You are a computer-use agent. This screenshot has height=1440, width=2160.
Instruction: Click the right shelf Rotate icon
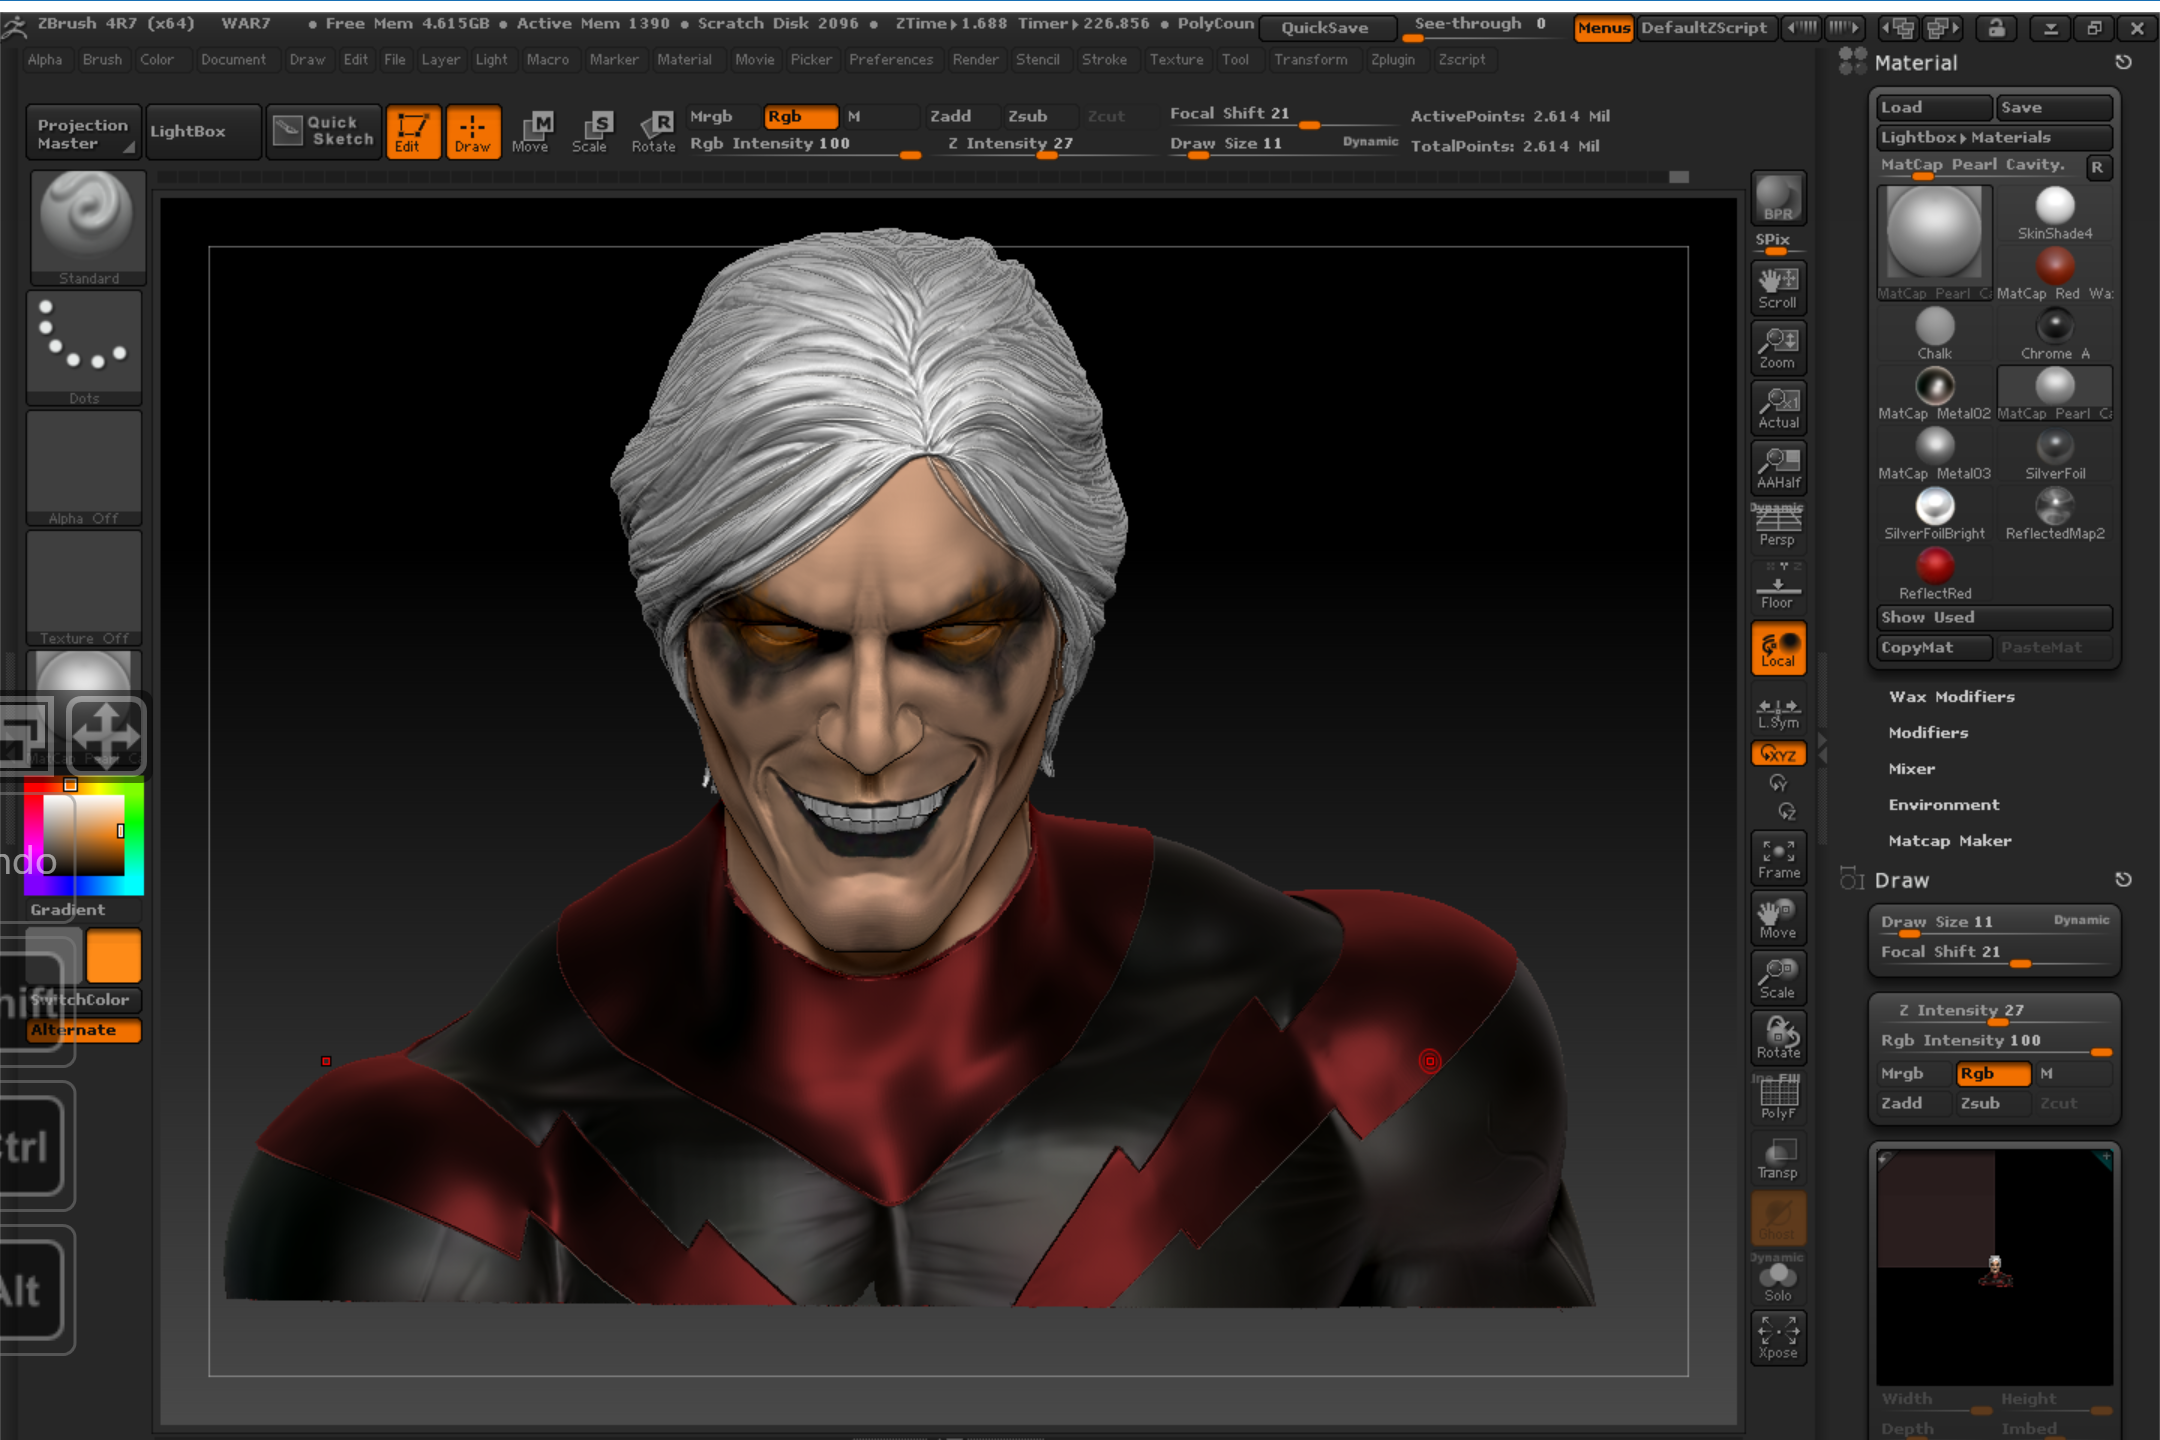coord(1778,1038)
